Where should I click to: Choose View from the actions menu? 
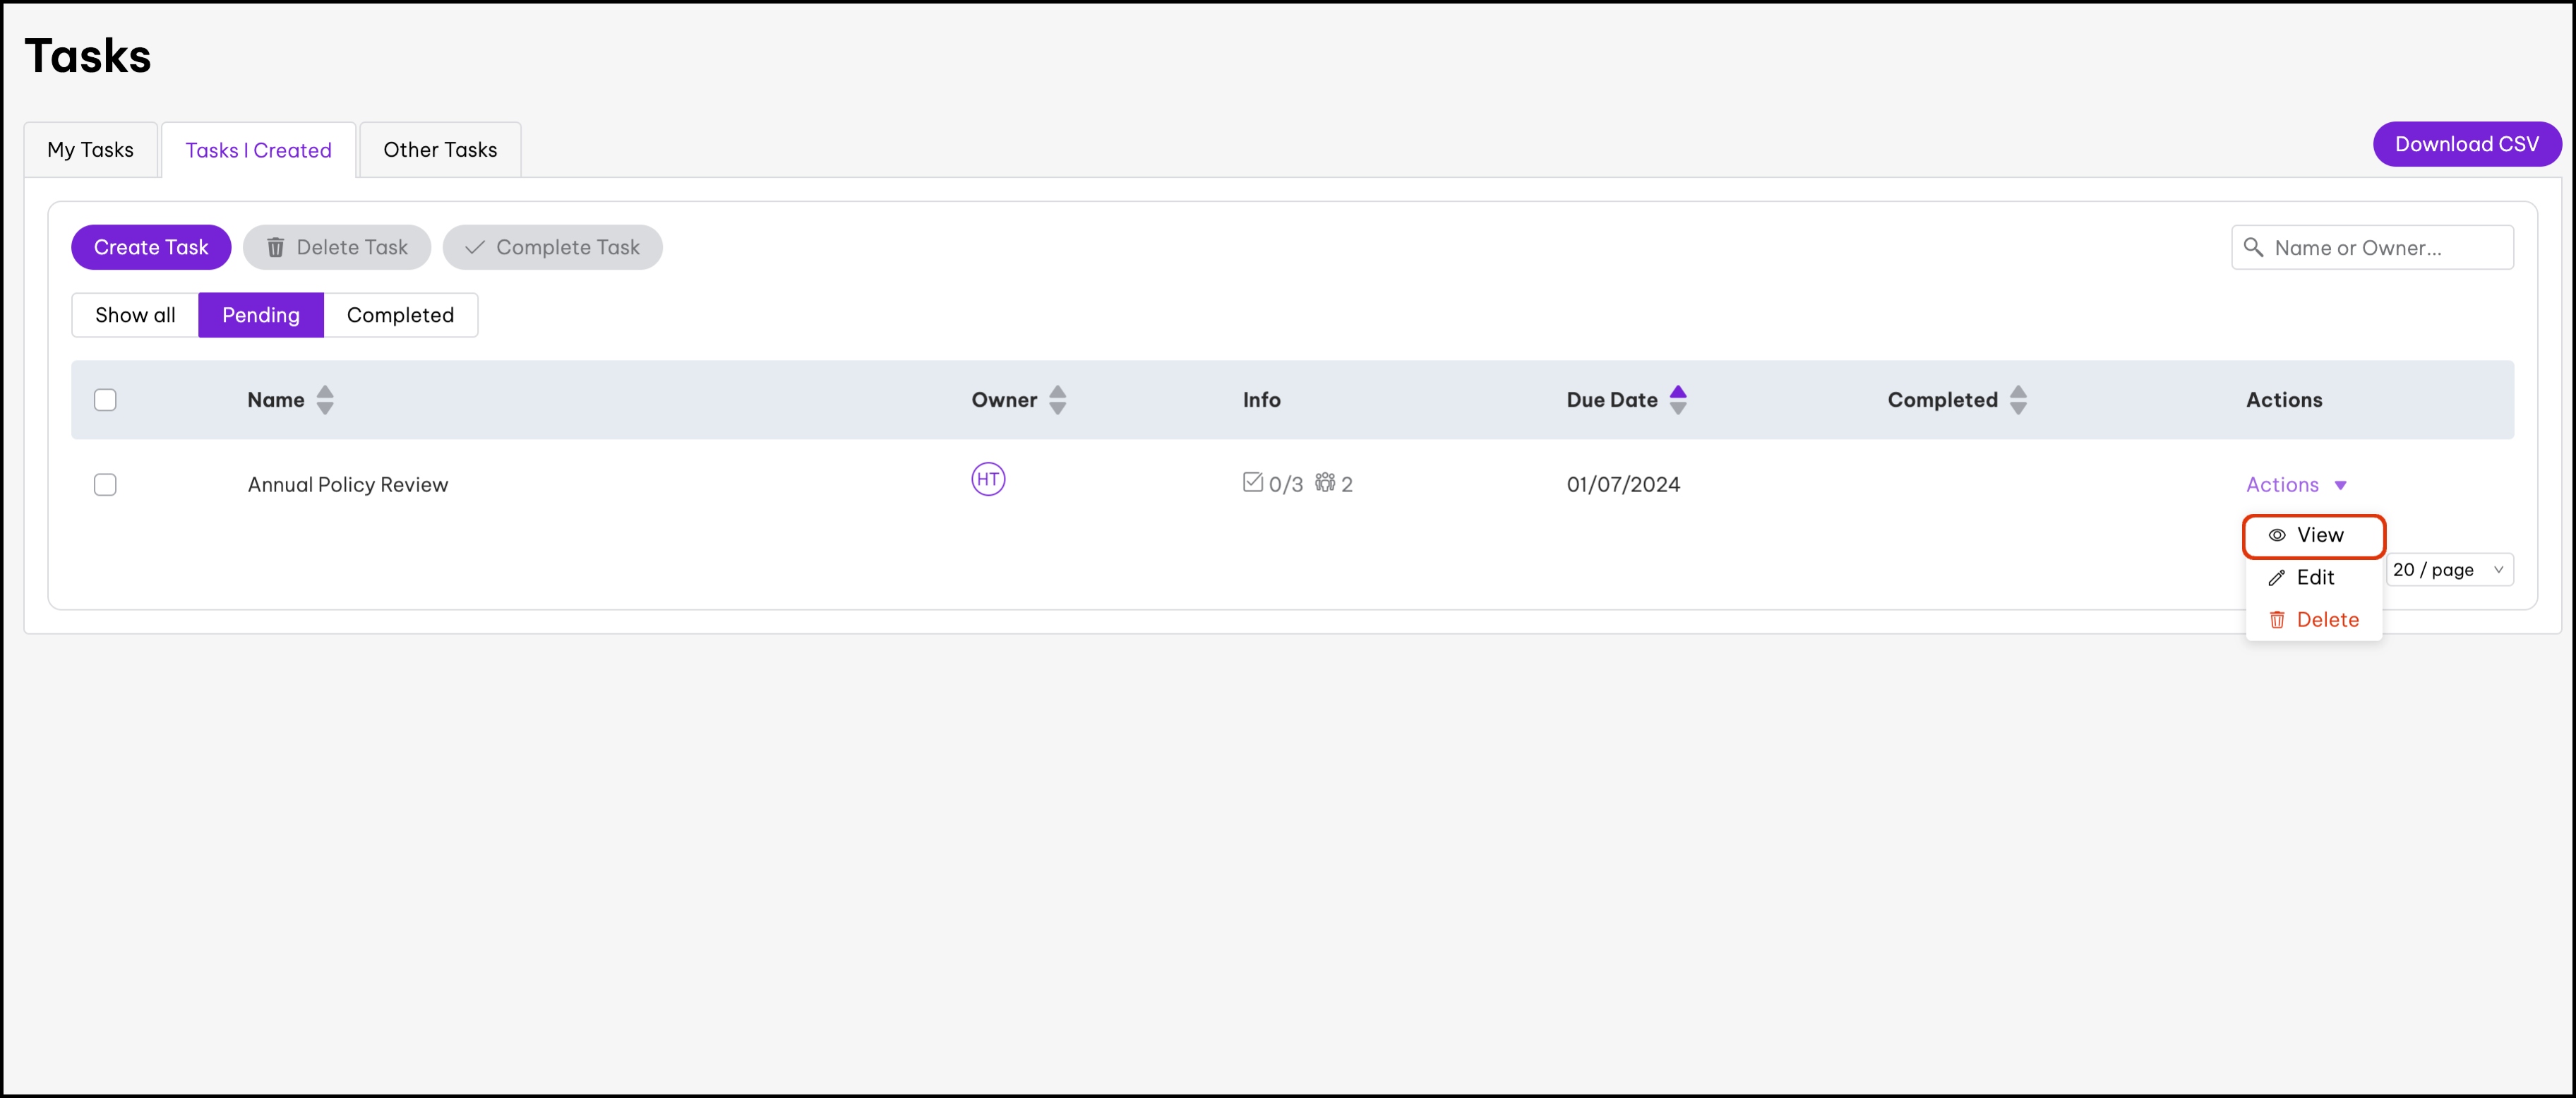tap(2313, 535)
